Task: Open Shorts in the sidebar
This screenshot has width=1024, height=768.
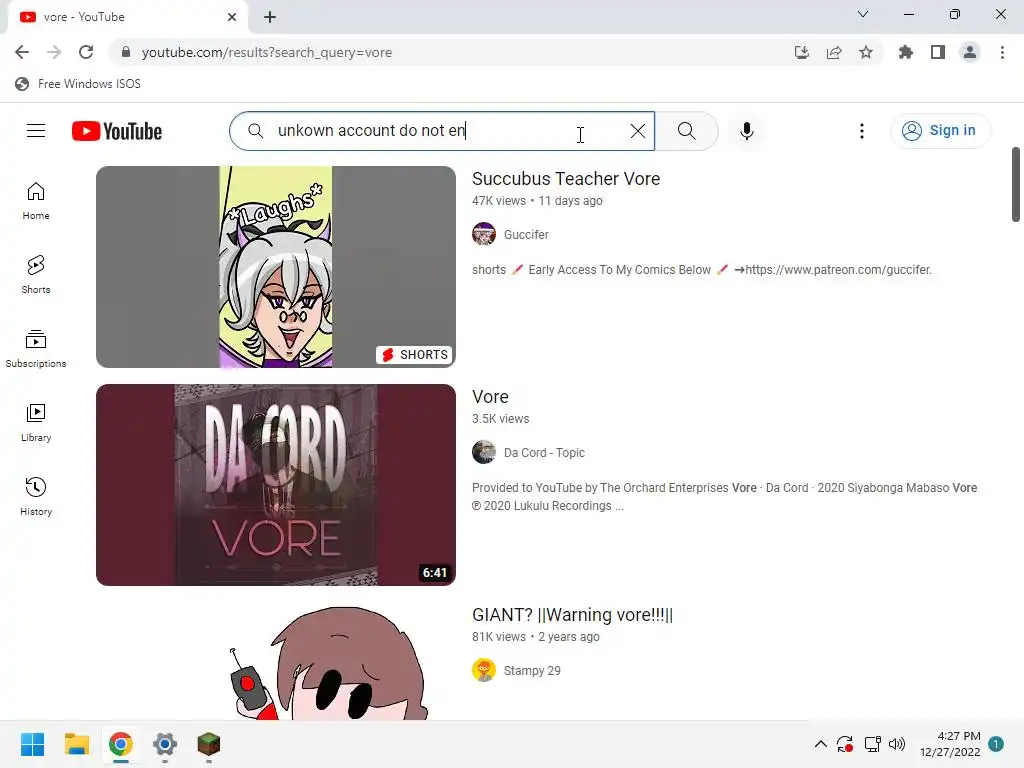Action: coord(36,275)
